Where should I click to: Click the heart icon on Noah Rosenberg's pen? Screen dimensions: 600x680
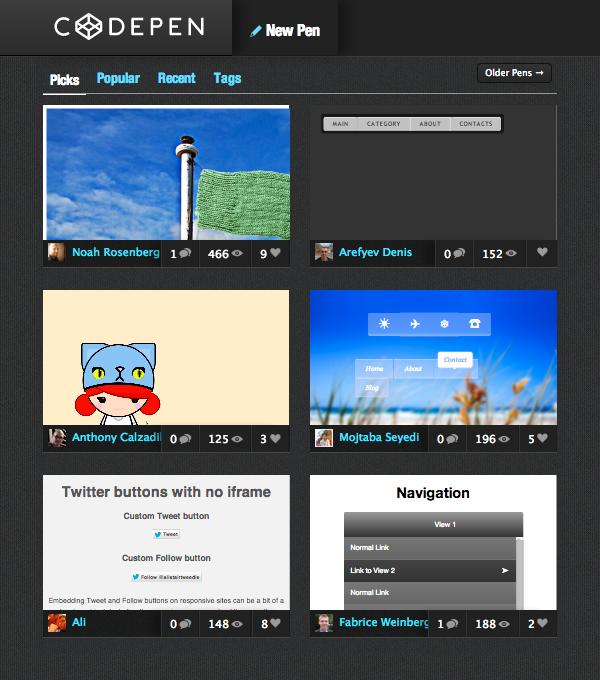[x=275, y=254]
